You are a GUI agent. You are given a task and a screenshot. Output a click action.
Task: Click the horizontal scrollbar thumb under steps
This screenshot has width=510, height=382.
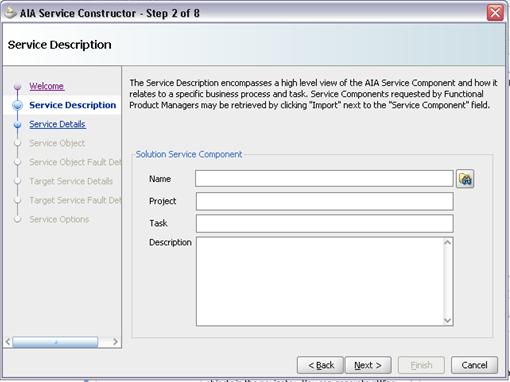(55, 342)
